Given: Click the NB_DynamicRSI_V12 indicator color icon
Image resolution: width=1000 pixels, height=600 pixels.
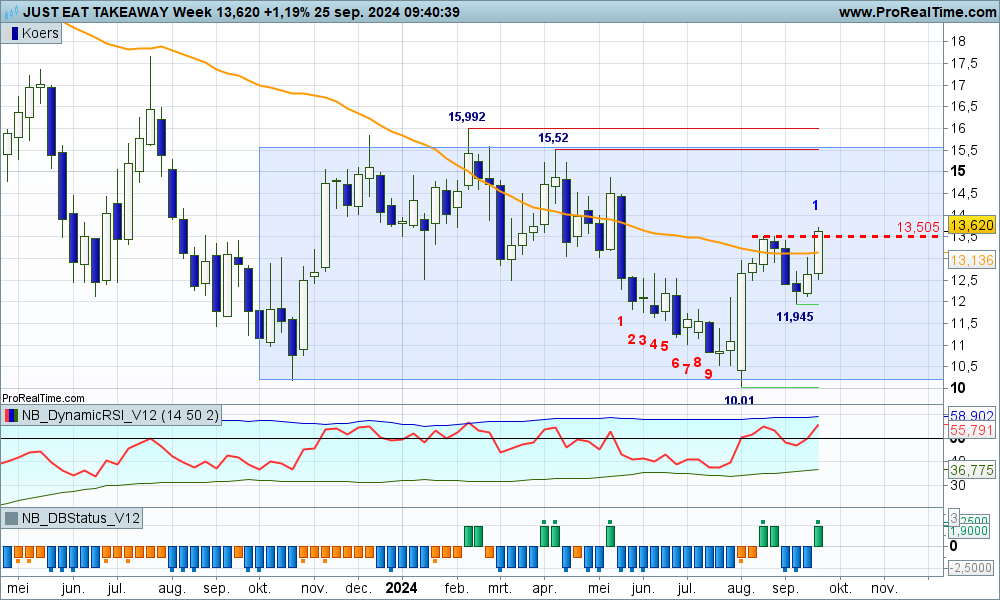Looking at the screenshot, I should [x=11, y=415].
